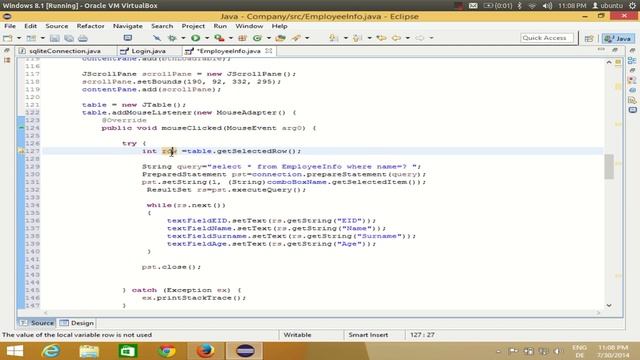
Task: Select the Java perspective button
Action: (x=618, y=38)
